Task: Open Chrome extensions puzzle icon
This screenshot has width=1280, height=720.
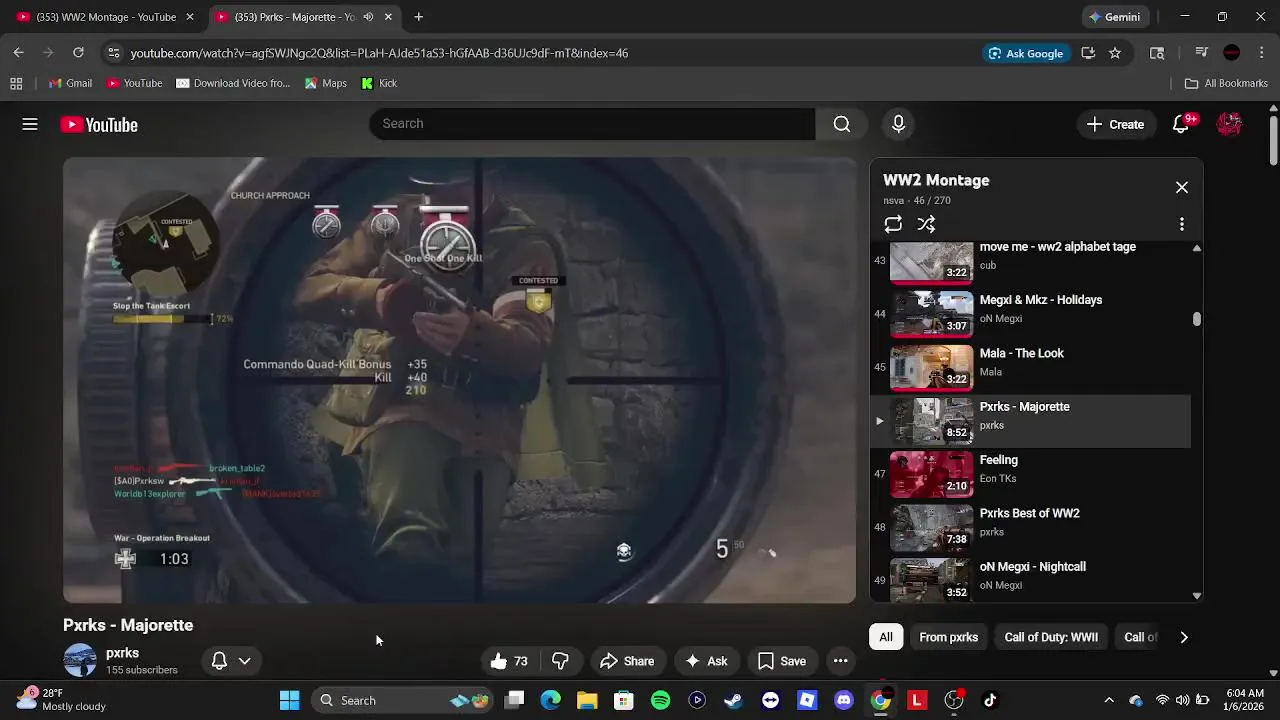Action: (x=1157, y=53)
